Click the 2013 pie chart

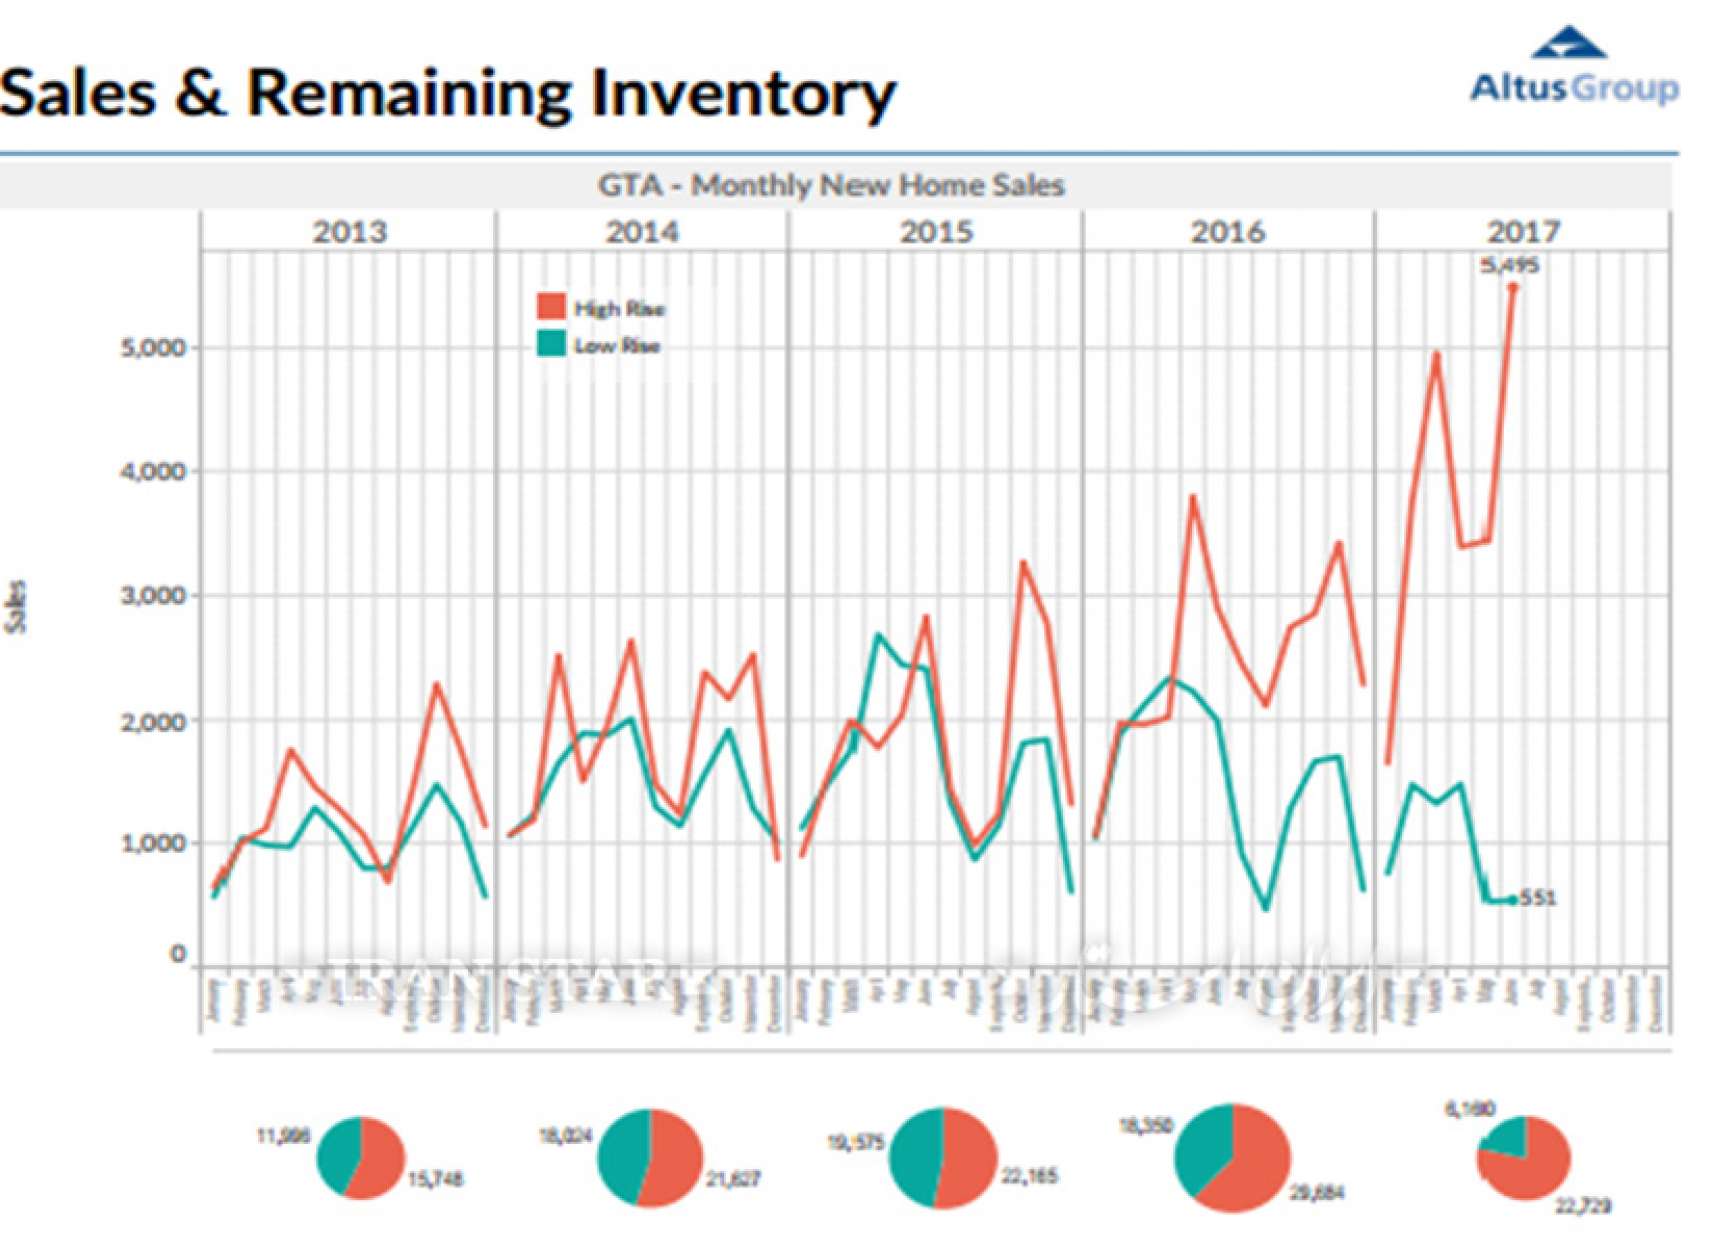(361, 1157)
